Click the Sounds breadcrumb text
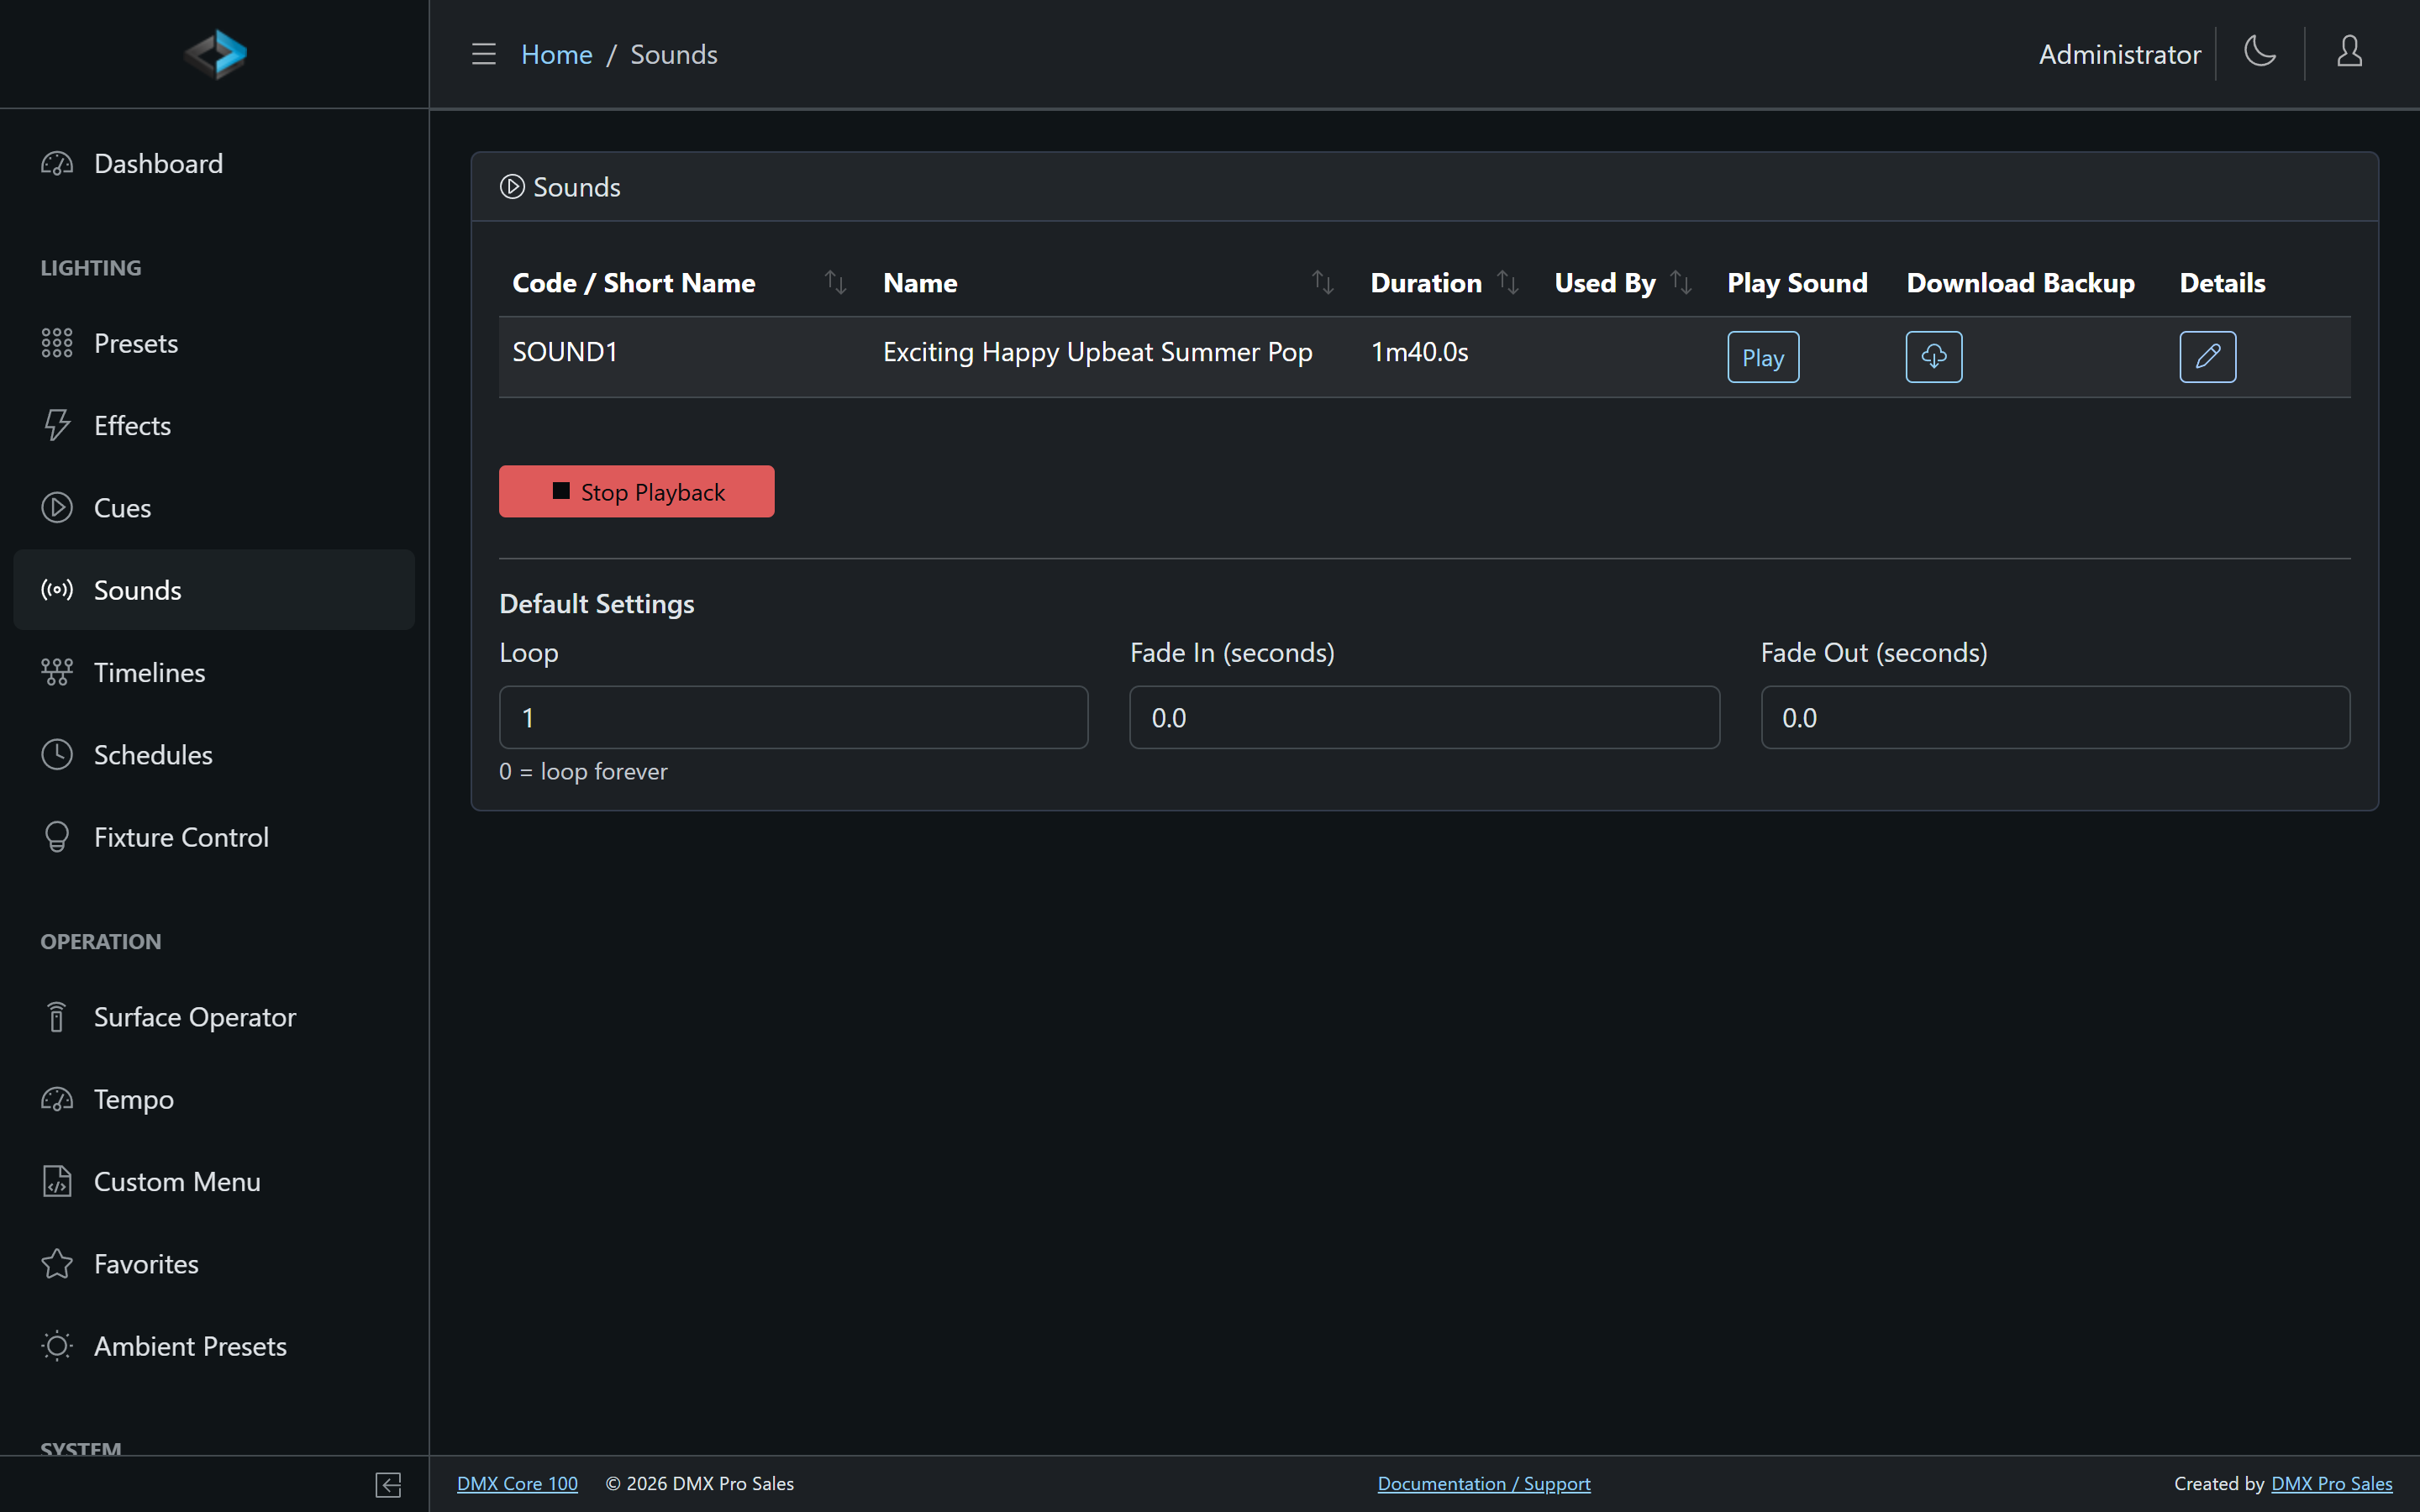 pos(673,54)
